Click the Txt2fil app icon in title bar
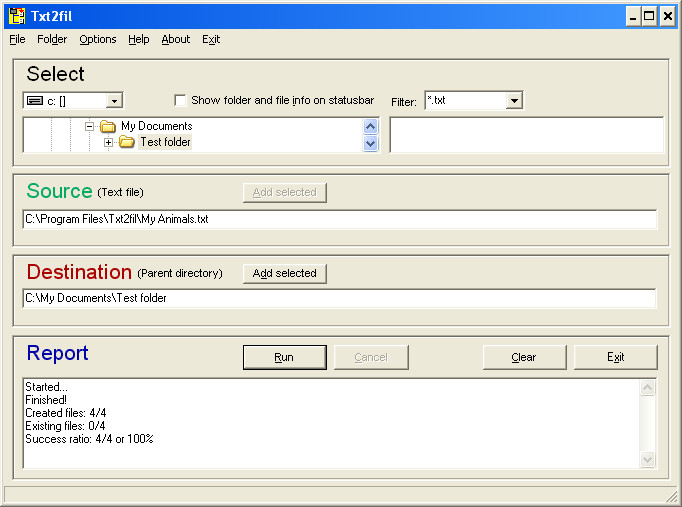 16,16
